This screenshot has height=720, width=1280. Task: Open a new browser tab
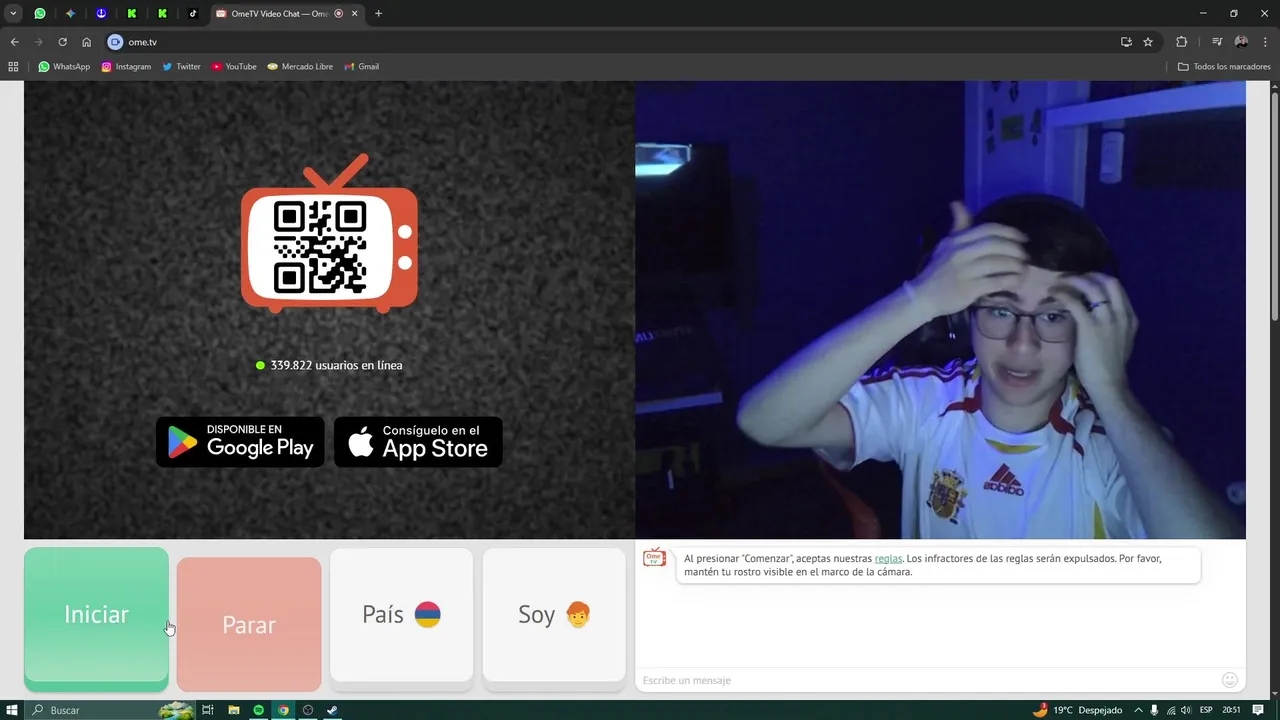(378, 14)
